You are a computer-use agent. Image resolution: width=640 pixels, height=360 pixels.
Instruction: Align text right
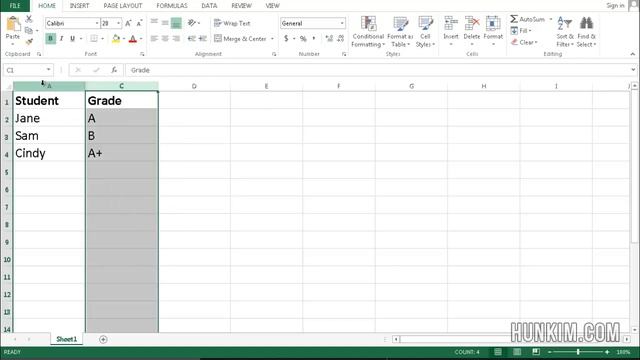tap(176, 38)
